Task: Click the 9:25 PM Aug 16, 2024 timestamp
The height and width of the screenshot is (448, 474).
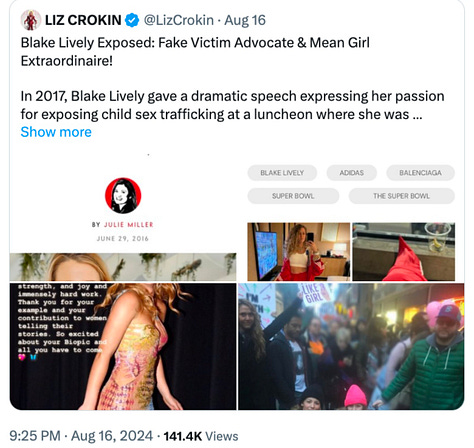Action: [x=81, y=436]
